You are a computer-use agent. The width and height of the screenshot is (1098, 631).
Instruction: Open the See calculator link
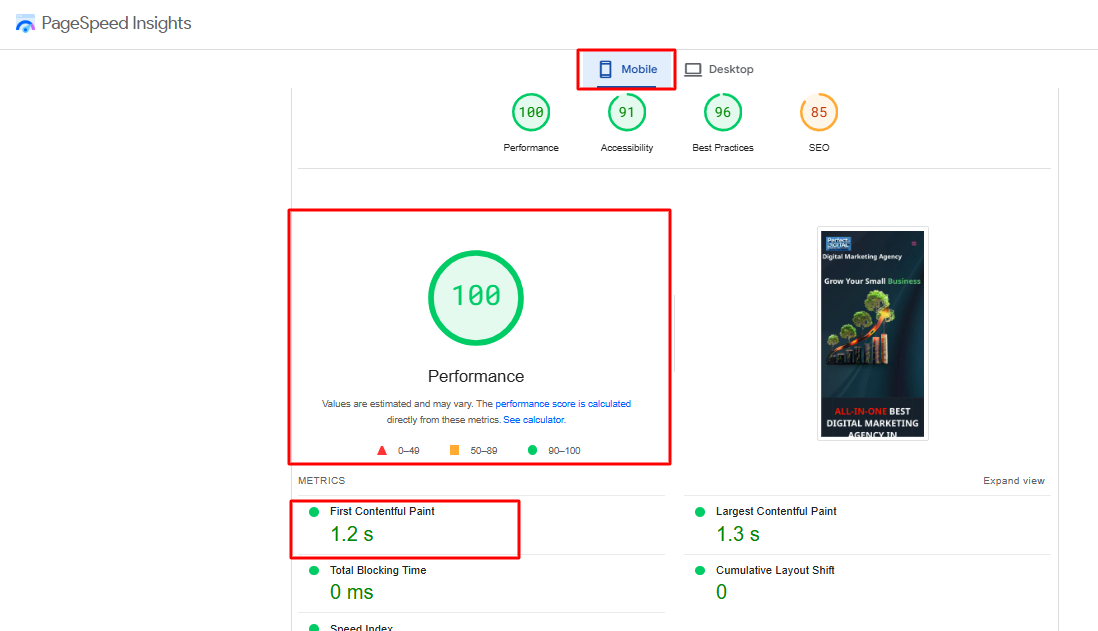(x=533, y=419)
